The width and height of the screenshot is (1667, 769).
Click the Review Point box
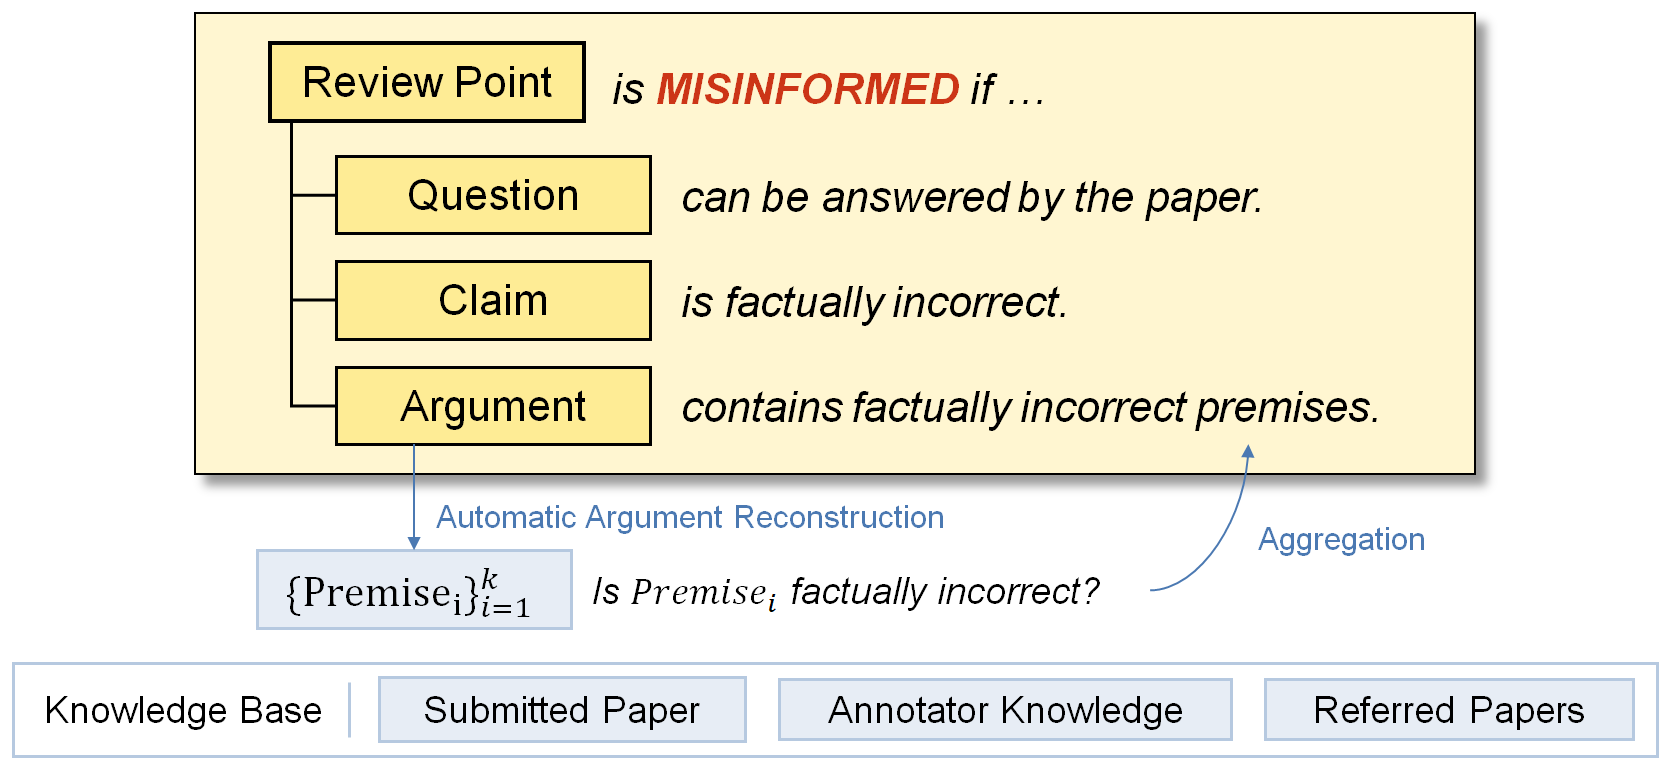pos(427,82)
